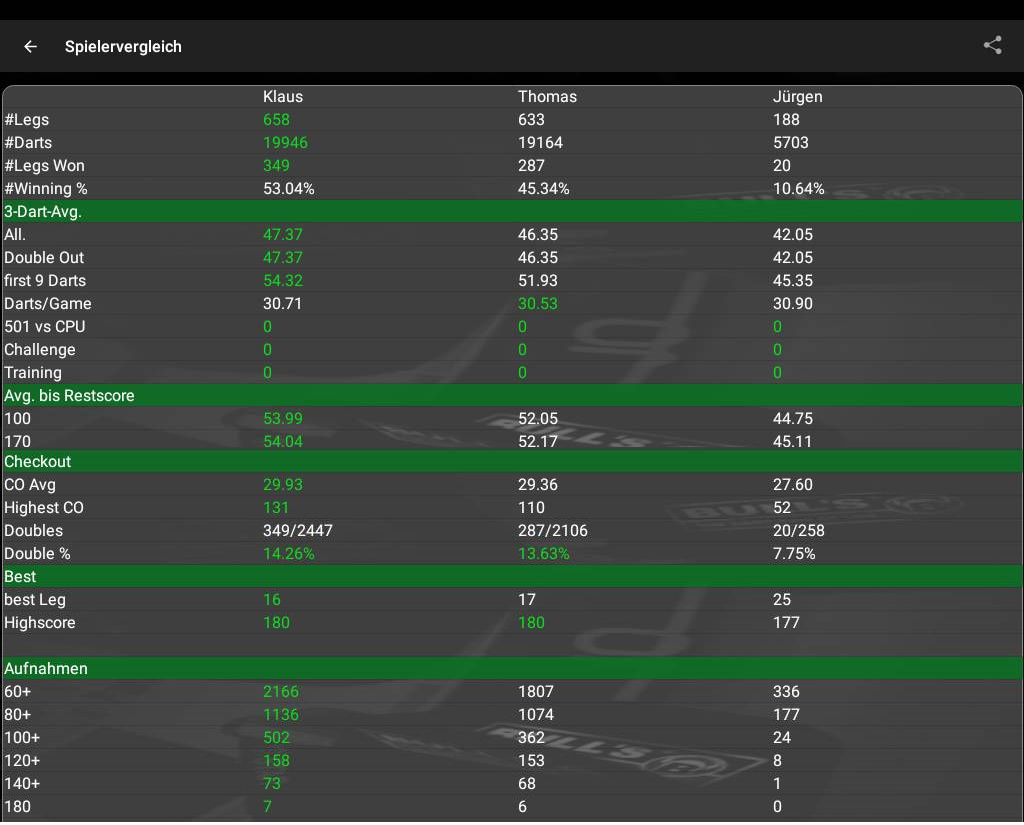
Task: Select the Jürgen player column header
Action: pos(797,97)
